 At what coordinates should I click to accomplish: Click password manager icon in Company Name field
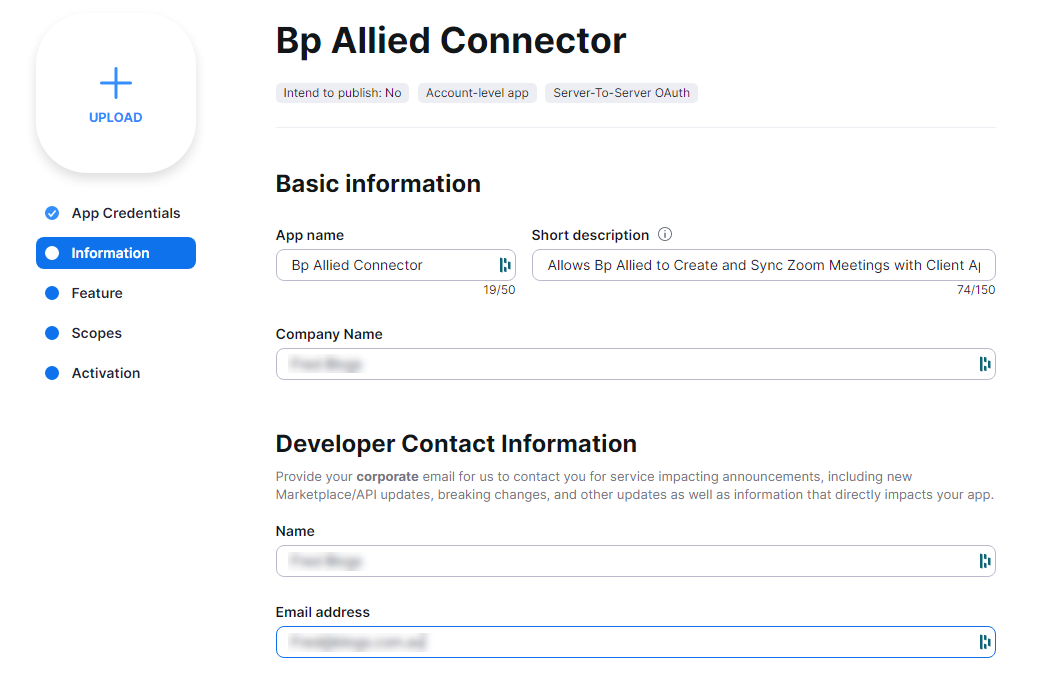(x=984, y=364)
